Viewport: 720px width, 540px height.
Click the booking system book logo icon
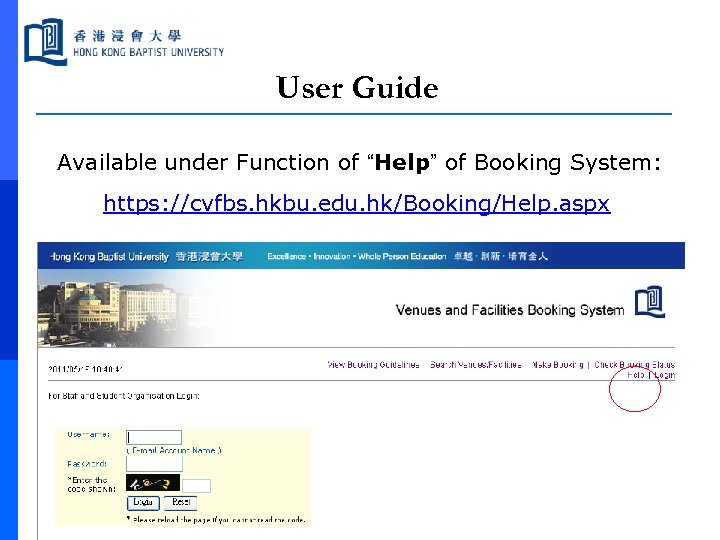[x=650, y=302]
